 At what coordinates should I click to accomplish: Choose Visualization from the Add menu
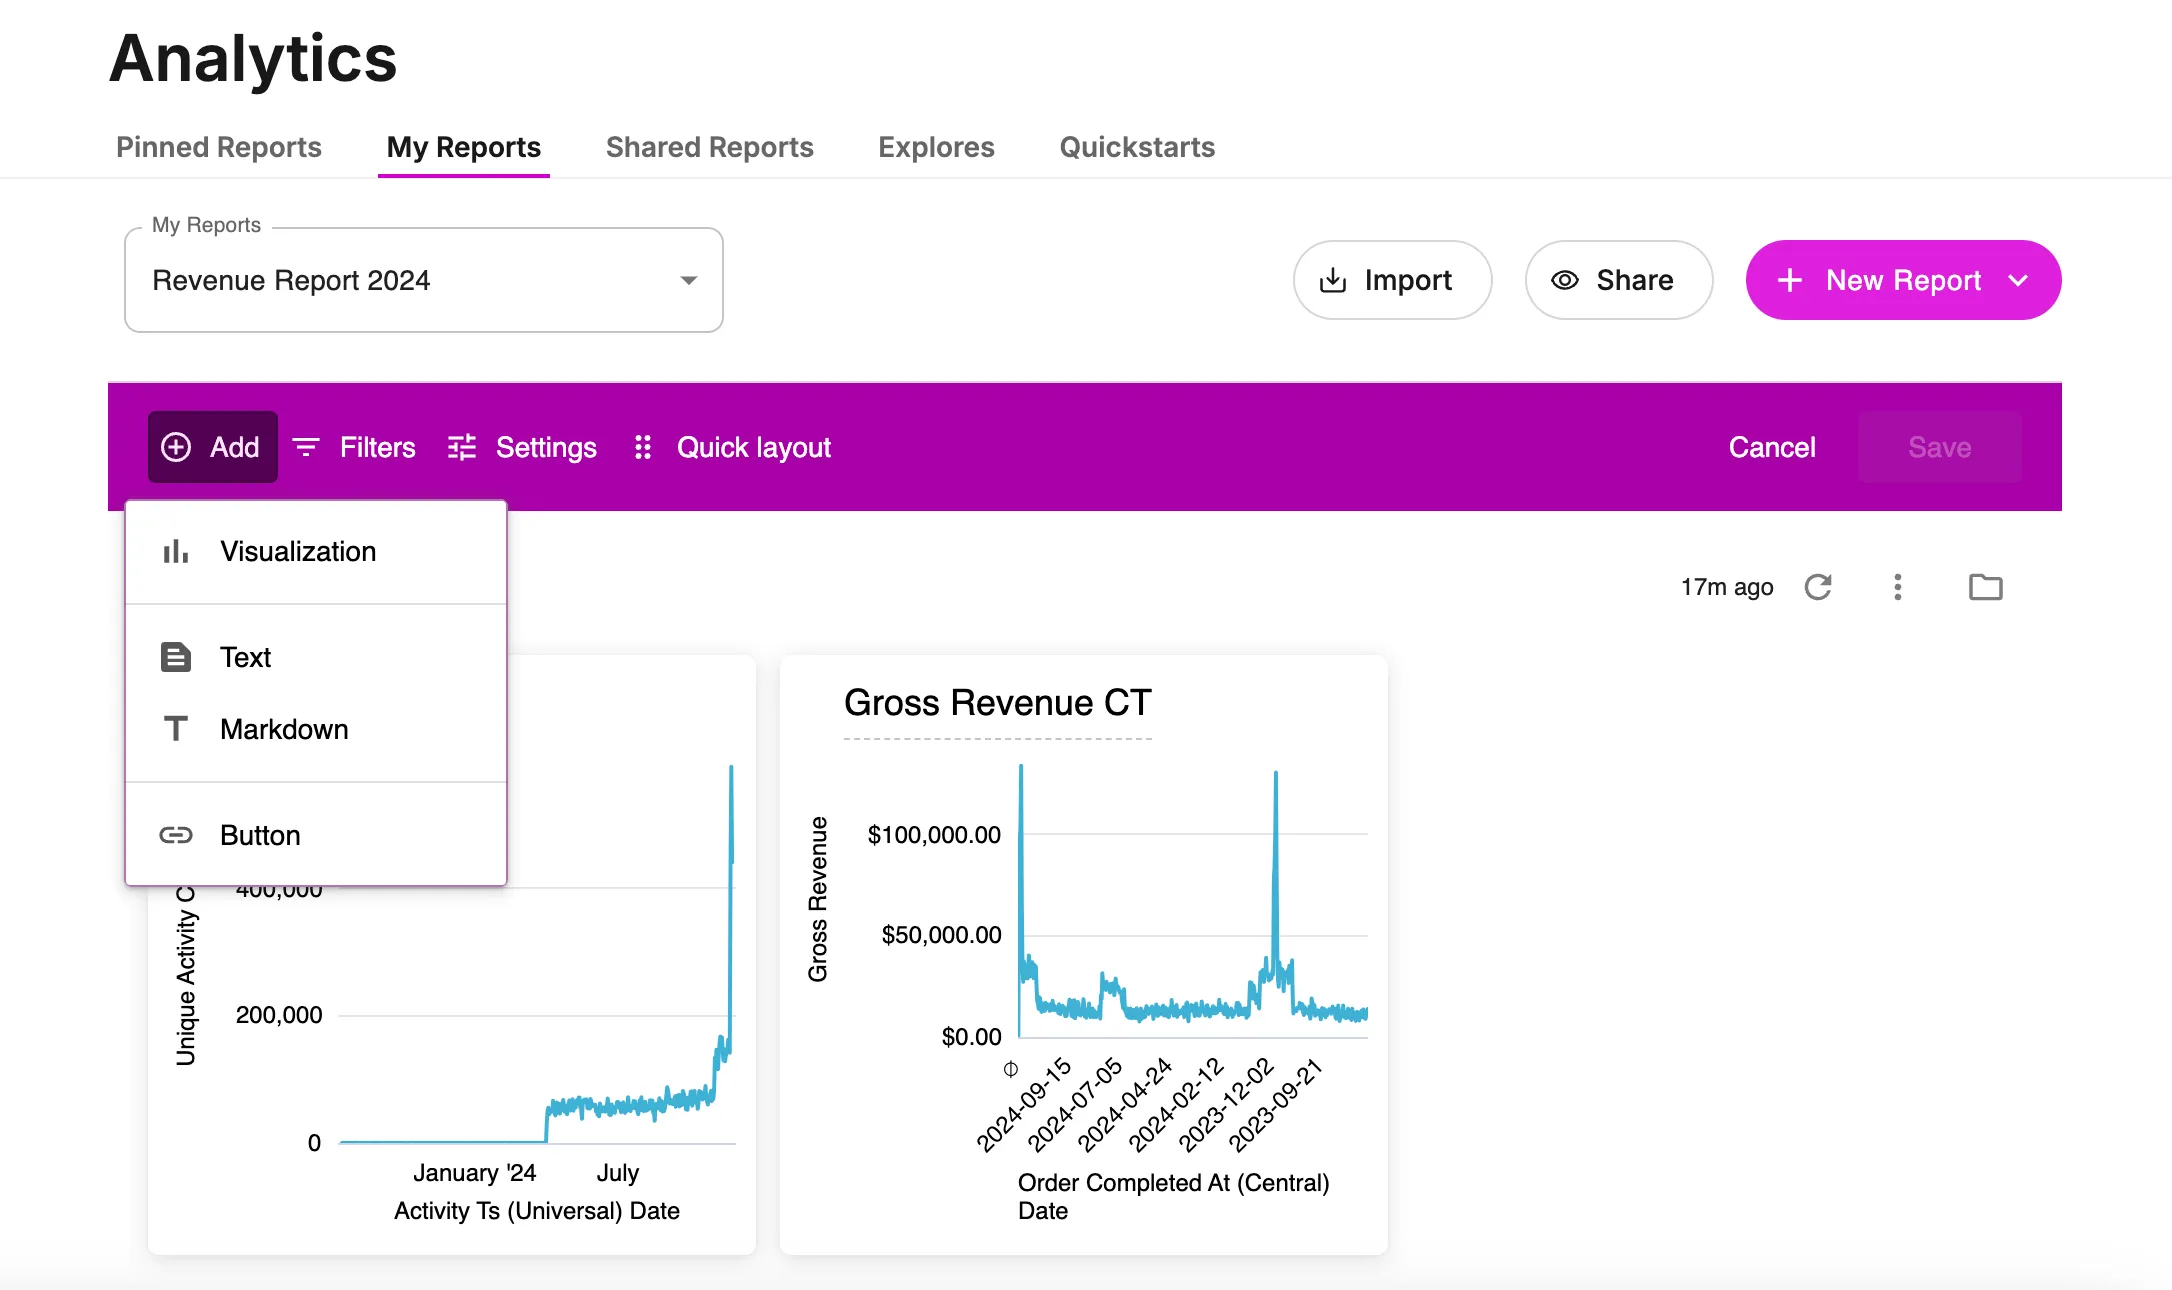coord(316,551)
